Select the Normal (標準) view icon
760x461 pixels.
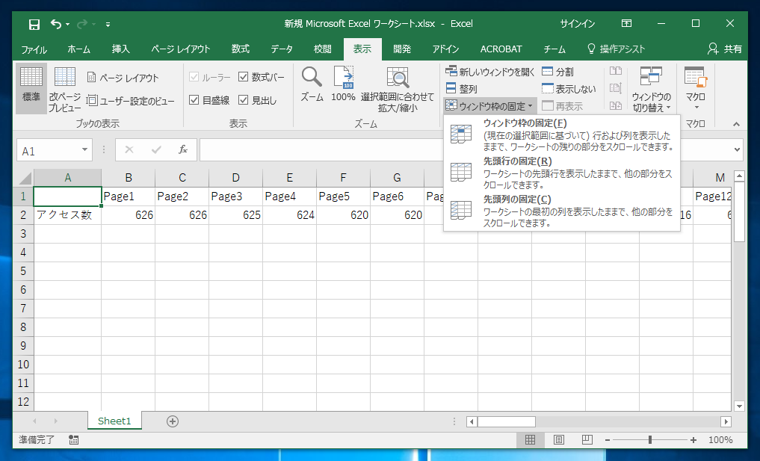[x=31, y=88]
